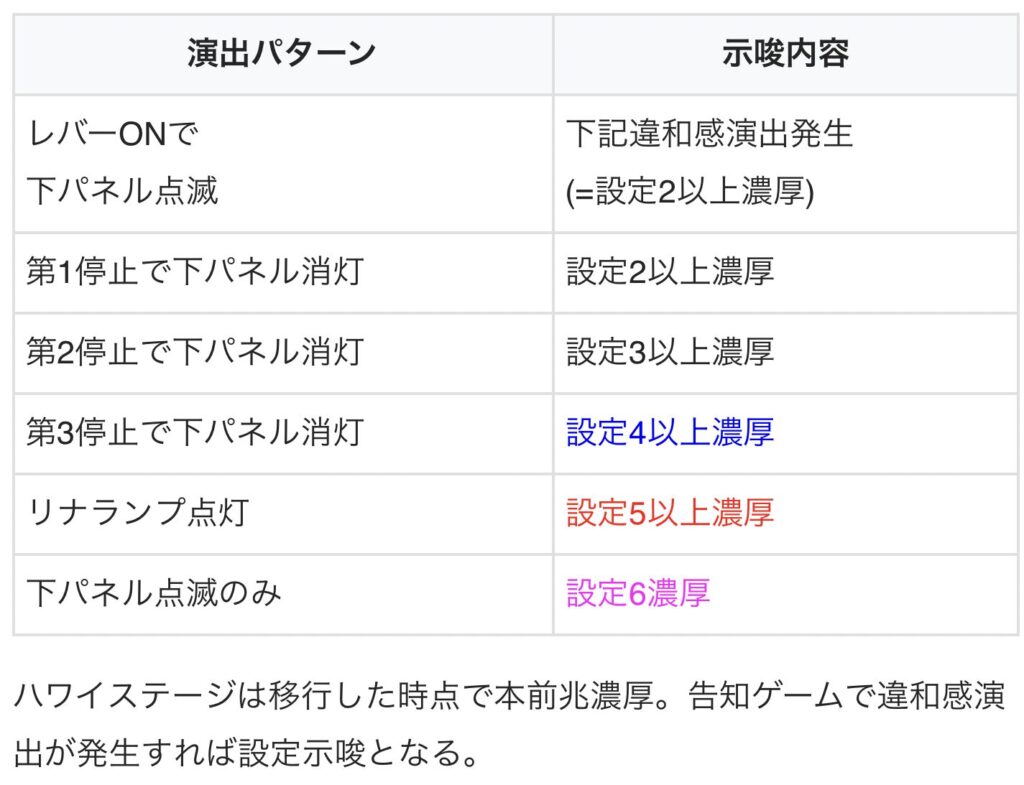Select 第2停止で下パネル消灯 row label

click(x=195, y=351)
